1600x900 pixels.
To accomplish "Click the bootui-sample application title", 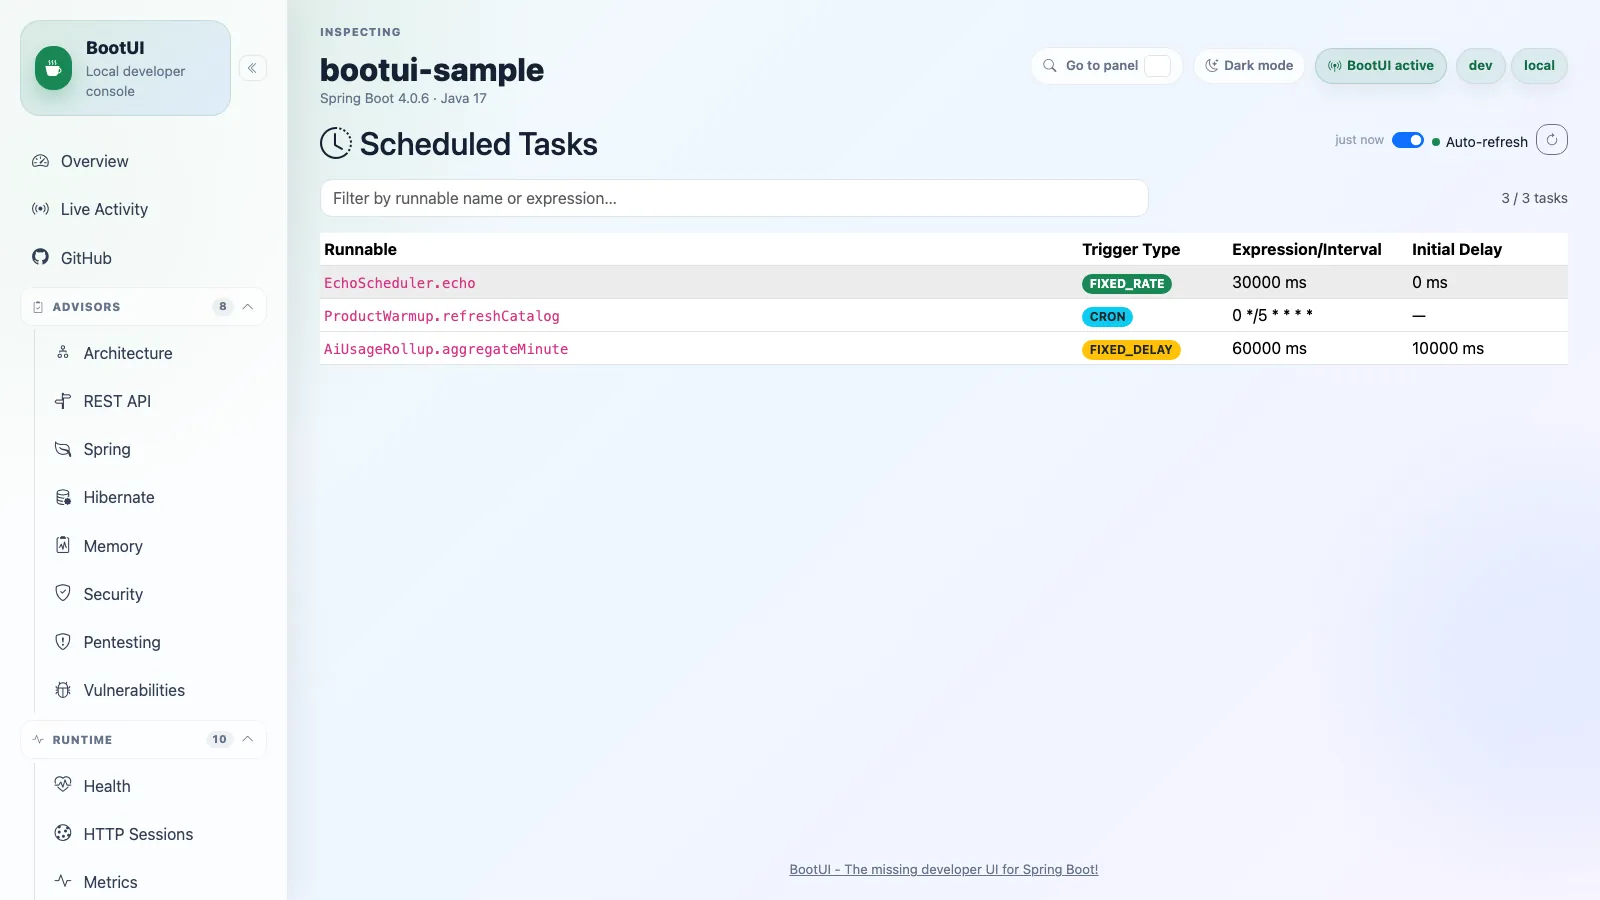I will click(432, 70).
